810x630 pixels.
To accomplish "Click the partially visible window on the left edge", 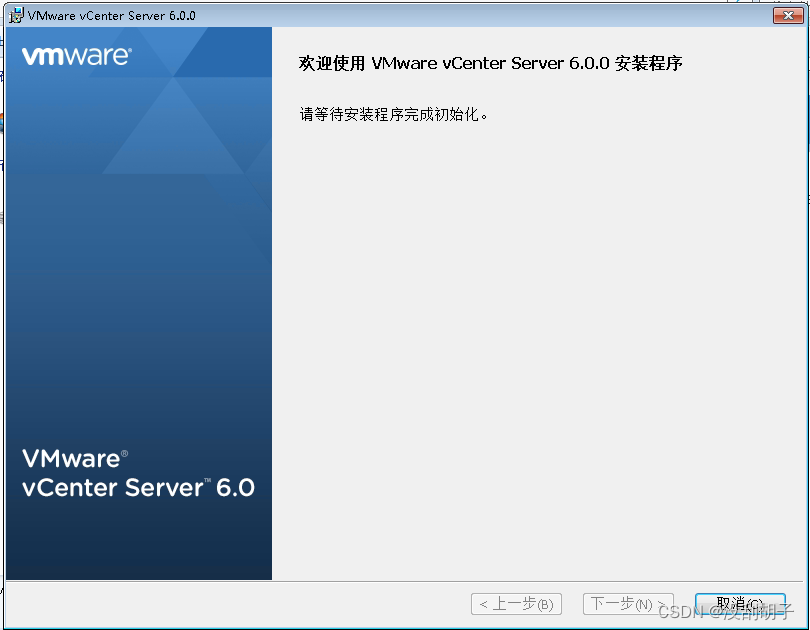I will click(4, 300).
